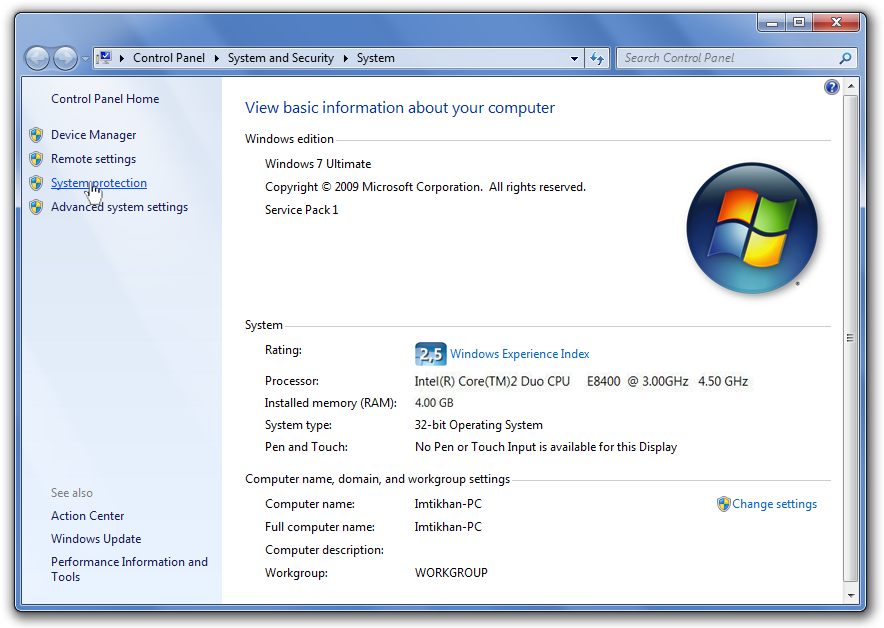Open Advanced system settings link
The width and height of the screenshot is (884, 628).
tap(120, 207)
